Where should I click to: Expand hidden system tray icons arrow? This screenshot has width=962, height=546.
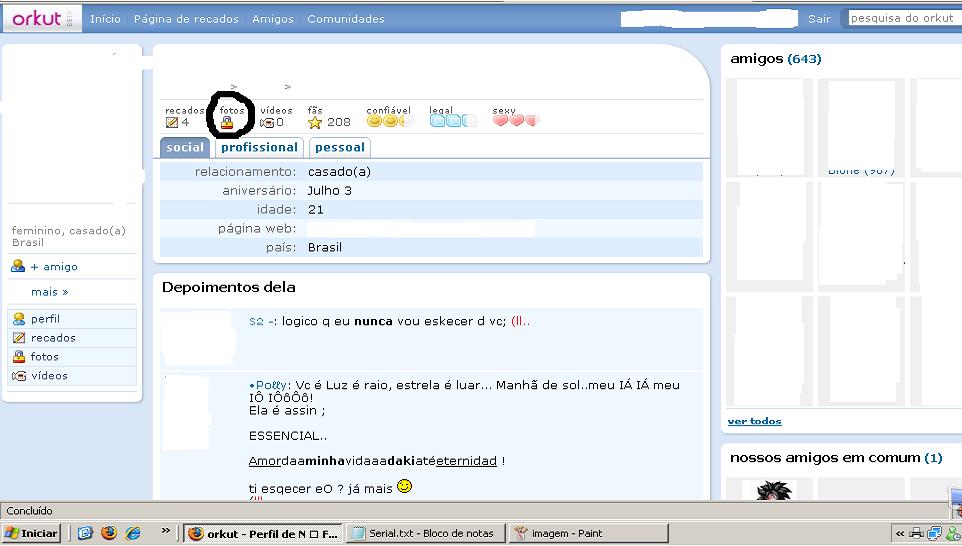899,533
